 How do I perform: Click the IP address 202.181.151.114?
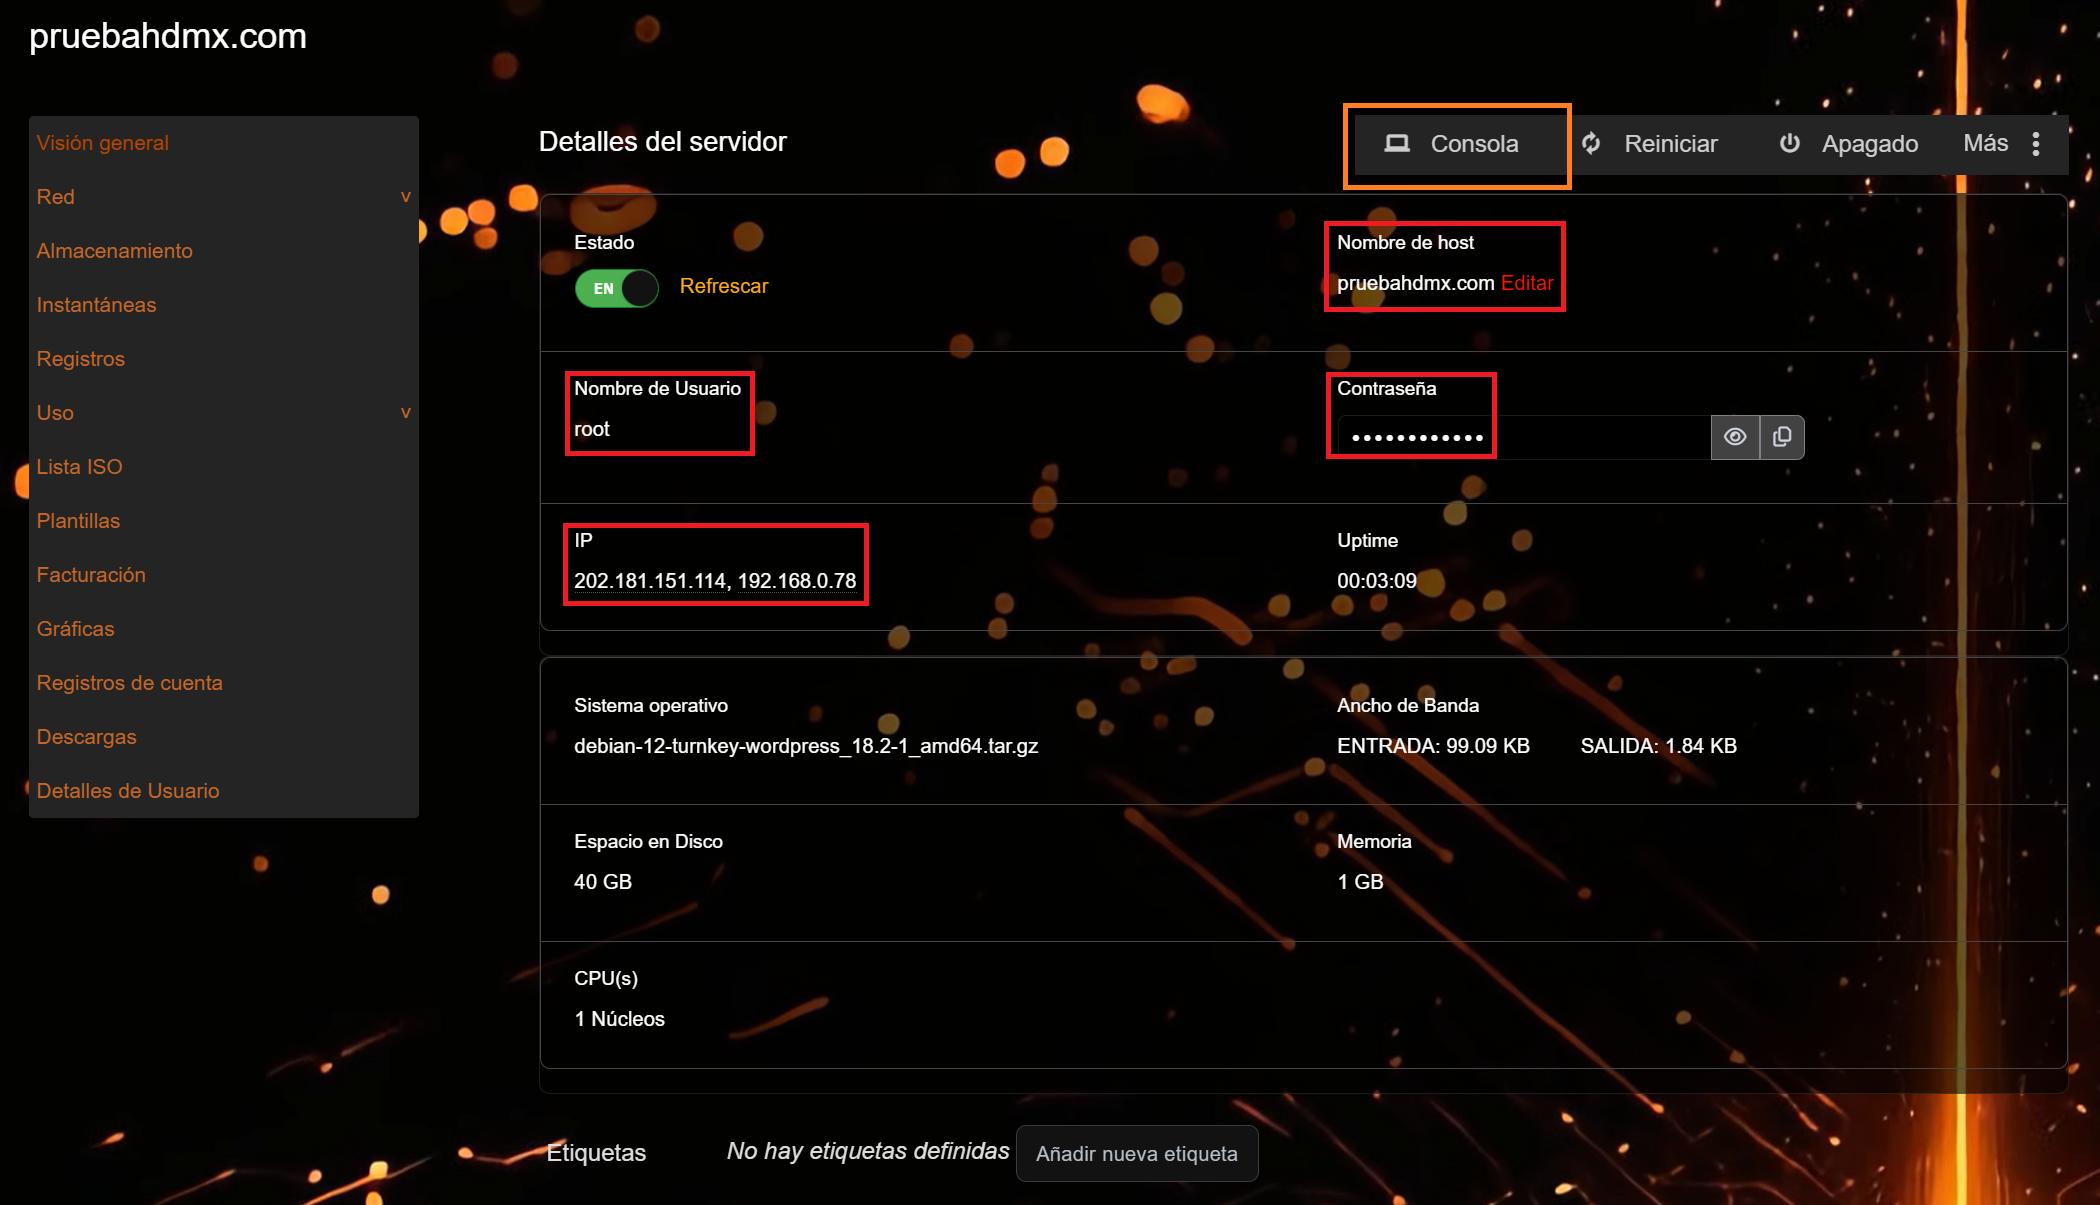click(650, 581)
